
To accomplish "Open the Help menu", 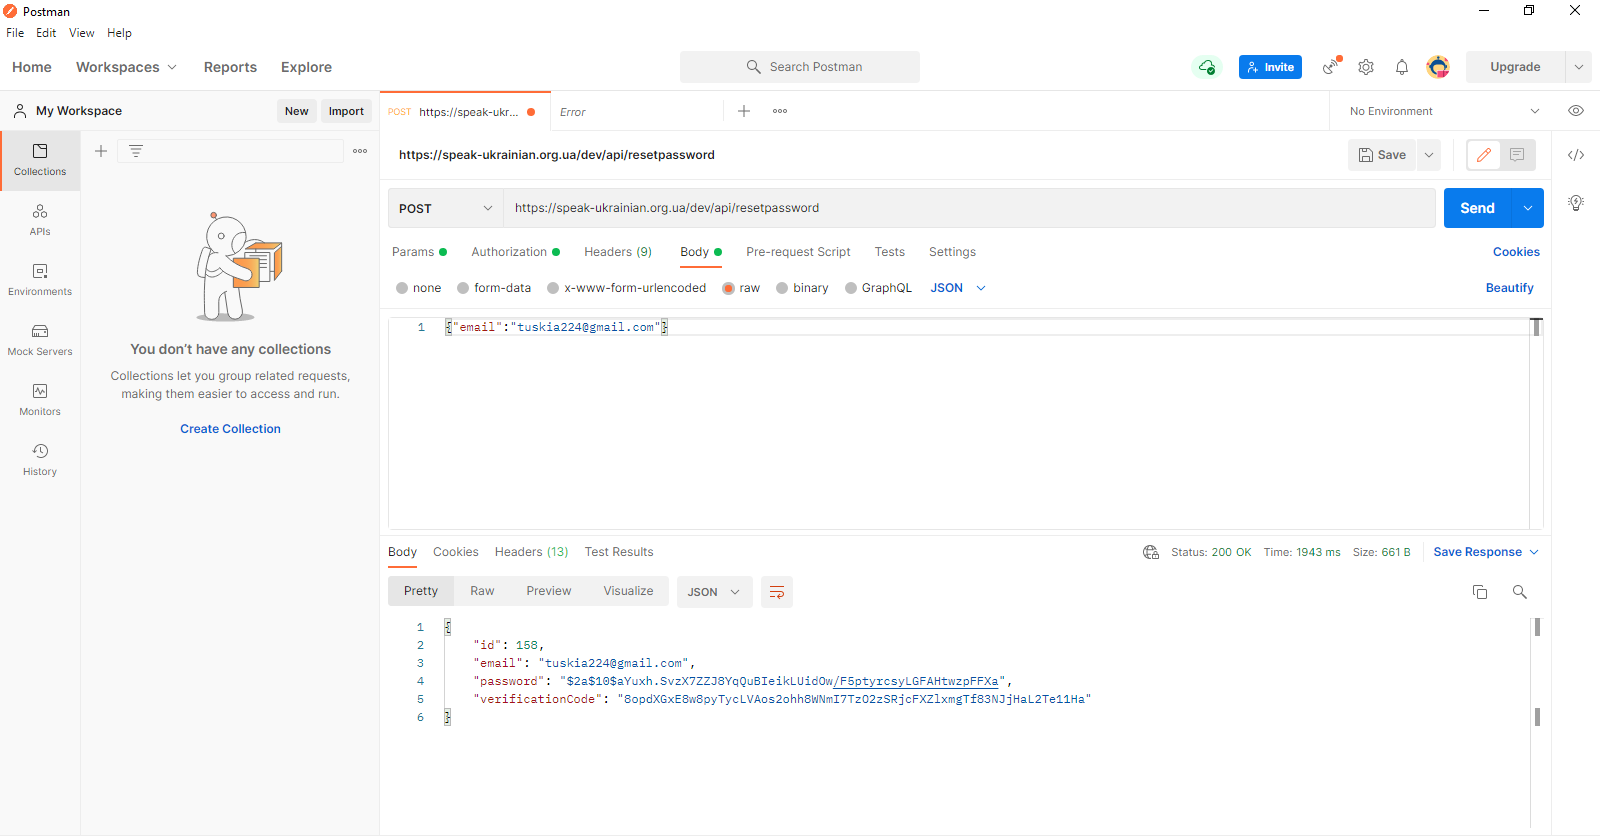I will [x=119, y=33].
